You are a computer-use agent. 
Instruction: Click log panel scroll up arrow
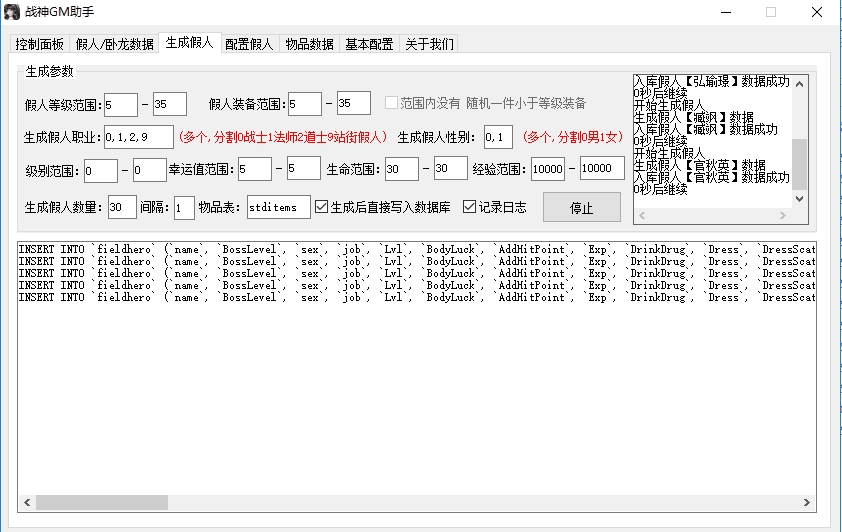(x=800, y=84)
